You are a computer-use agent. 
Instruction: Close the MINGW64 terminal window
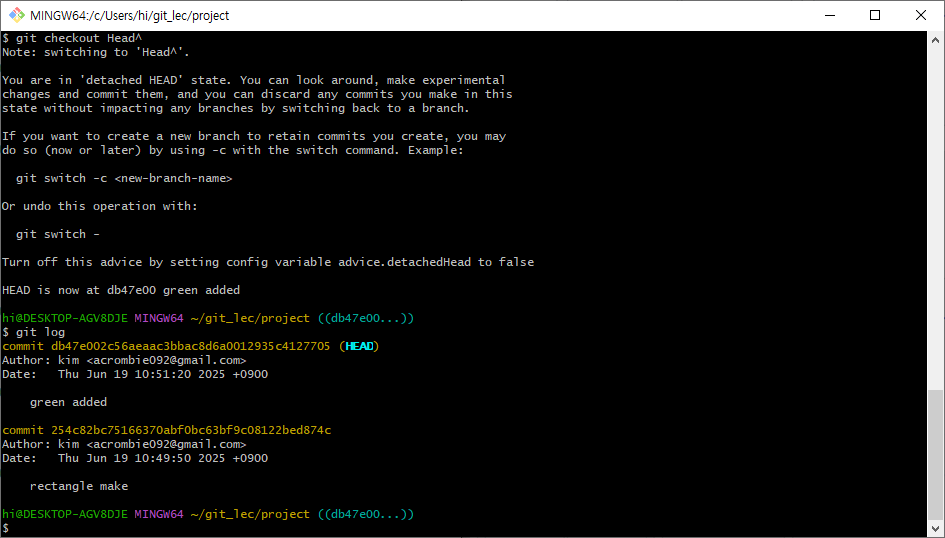pyautogui.click(x=921, y=15)
